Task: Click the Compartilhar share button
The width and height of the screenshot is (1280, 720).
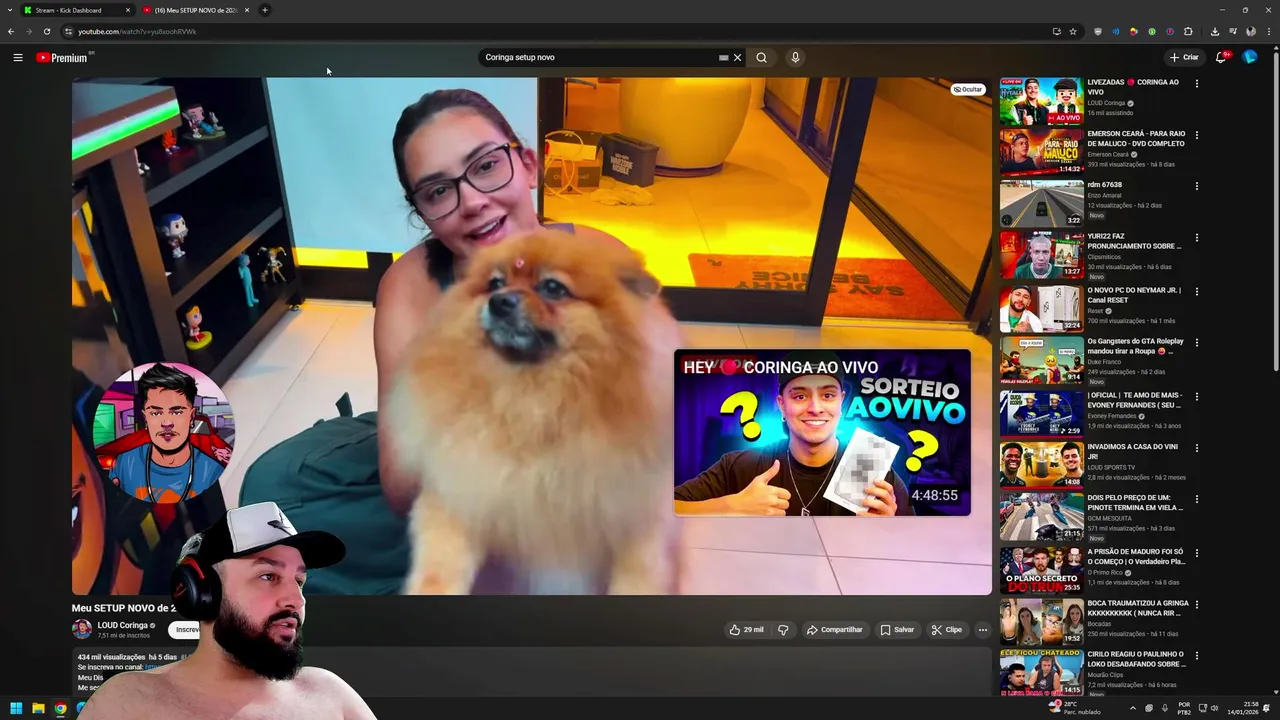Action: pos(835,630)
